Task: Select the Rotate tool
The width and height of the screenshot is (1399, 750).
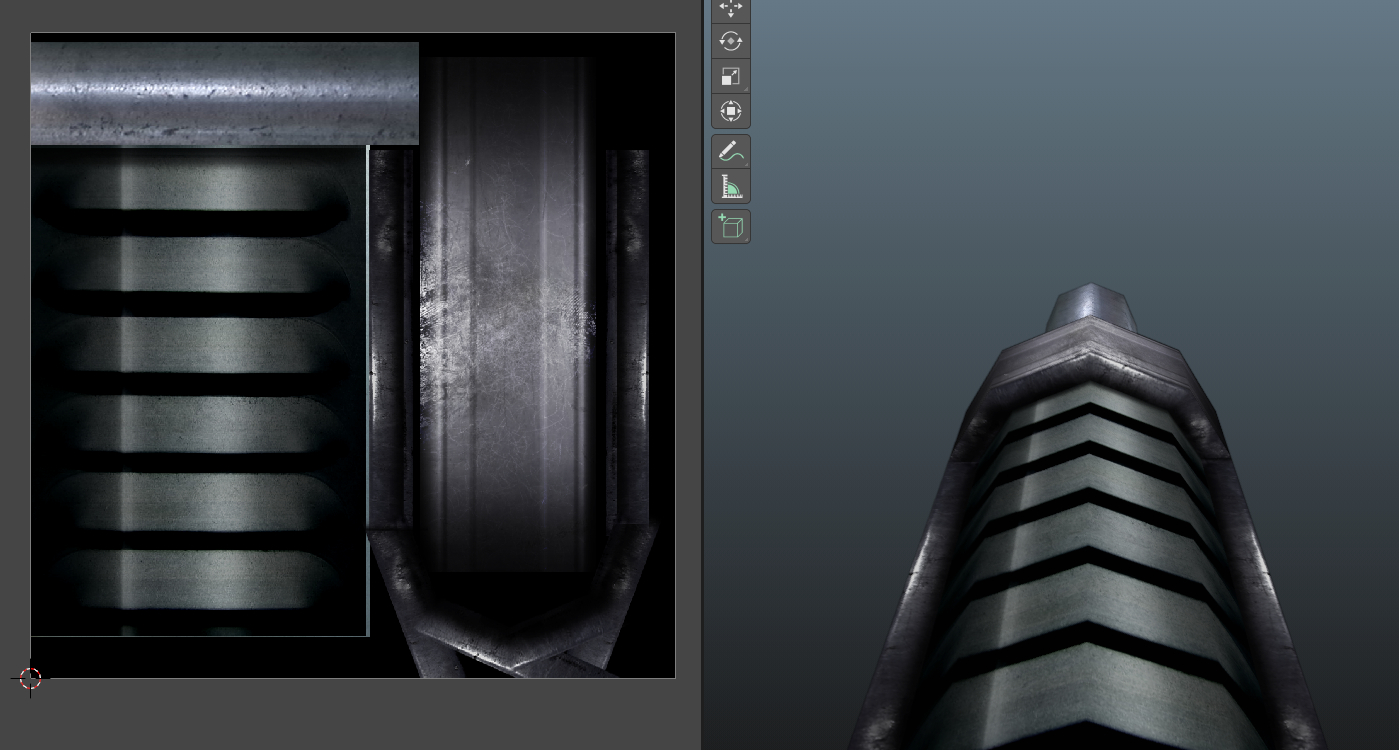Action: (731, 41)
